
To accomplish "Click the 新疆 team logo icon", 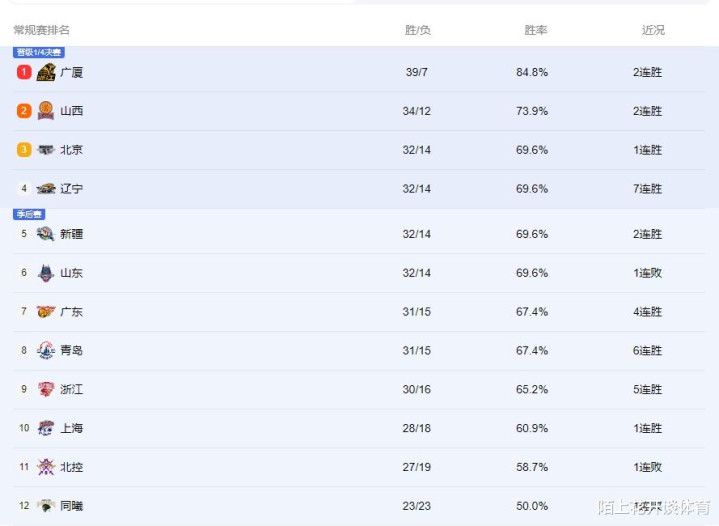I will click(46, 234).
